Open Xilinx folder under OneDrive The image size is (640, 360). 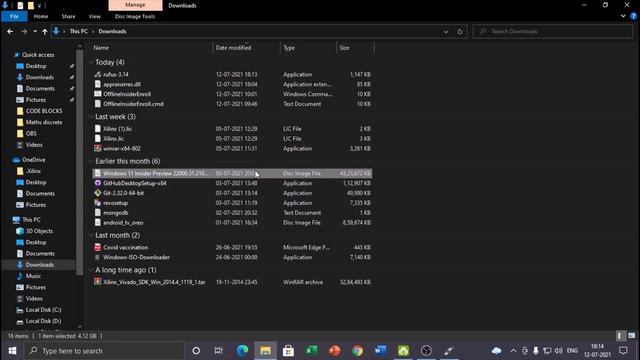pos(33,171)
